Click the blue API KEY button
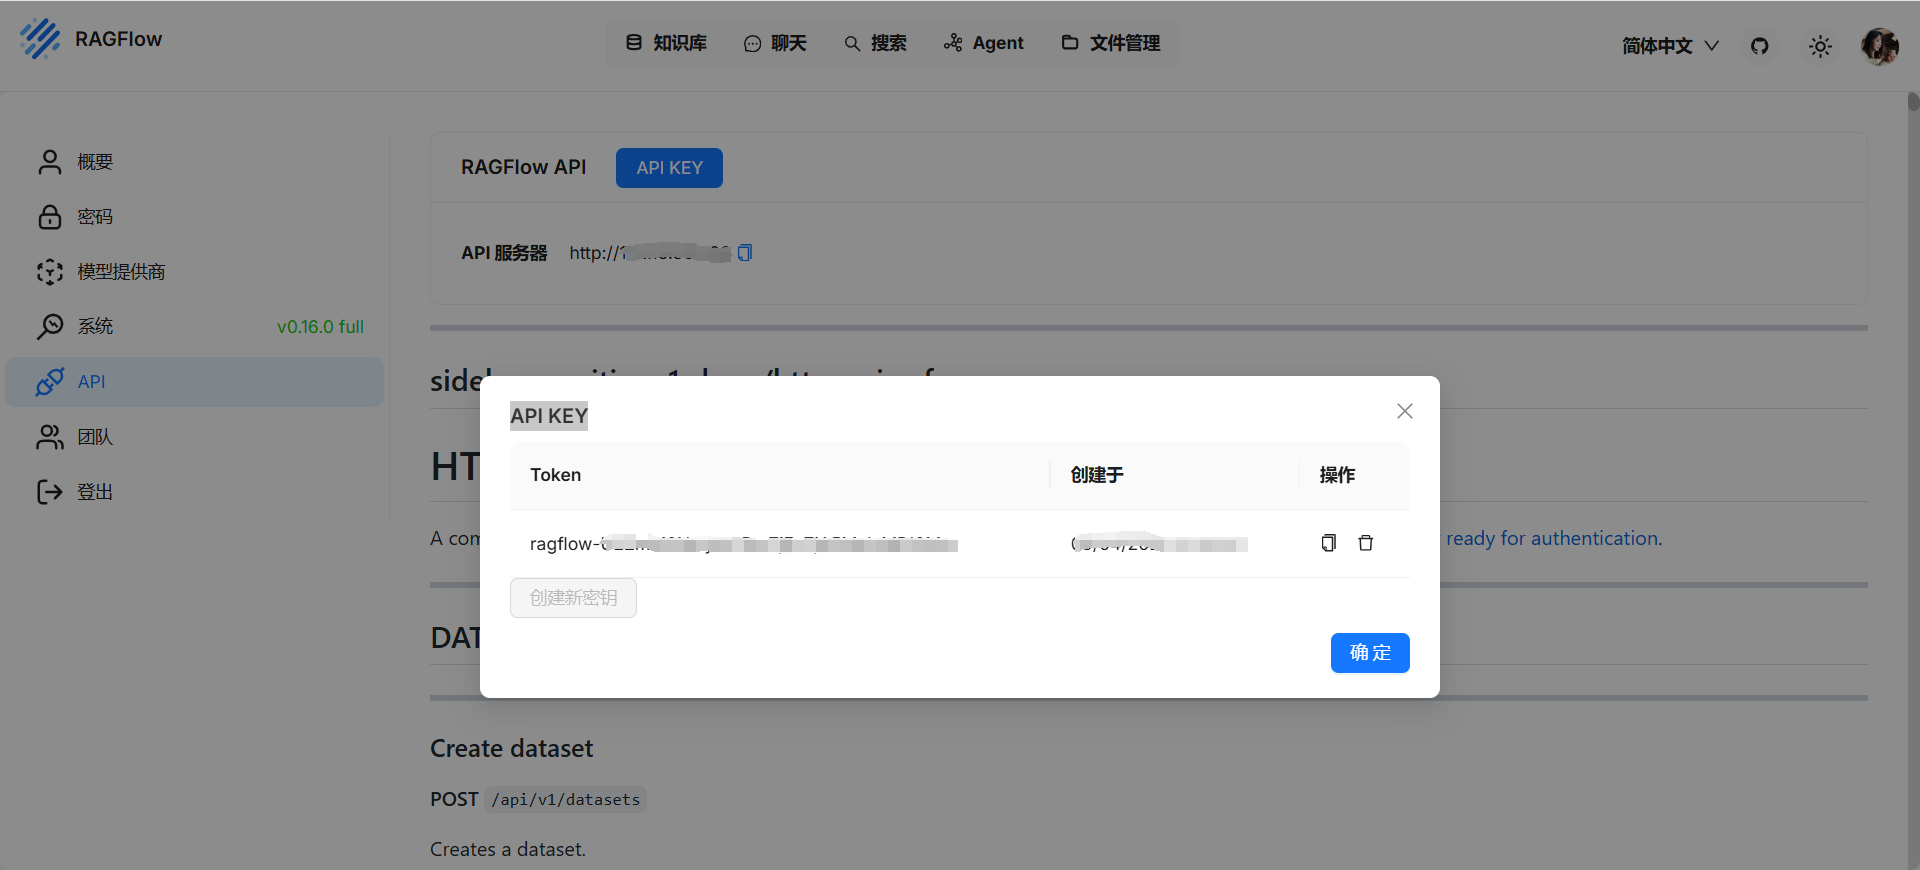The image size is (1920, 870). (x=669, y=168)
